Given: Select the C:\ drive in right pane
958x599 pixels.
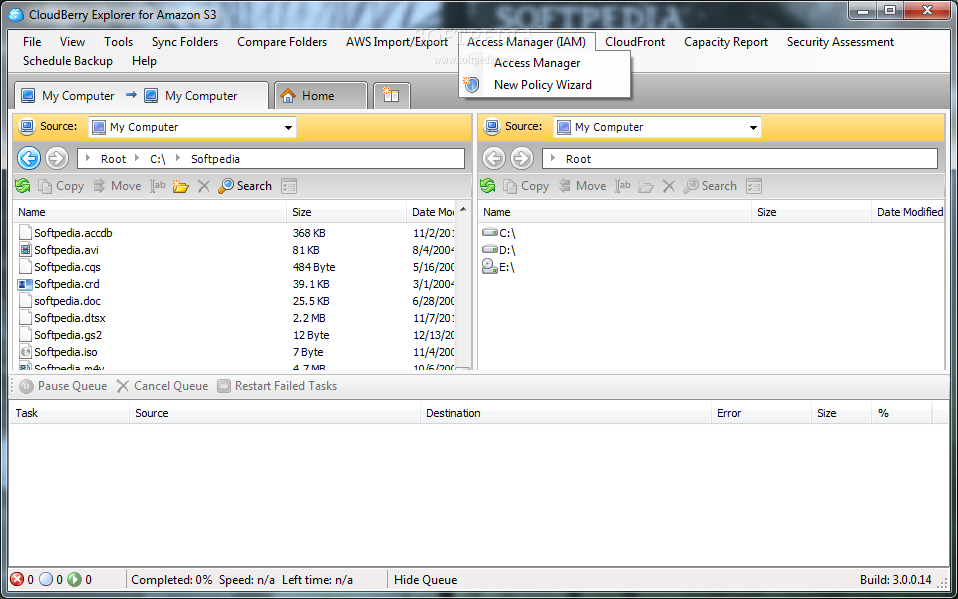Looking at the screenshot, I should (499, 233).
